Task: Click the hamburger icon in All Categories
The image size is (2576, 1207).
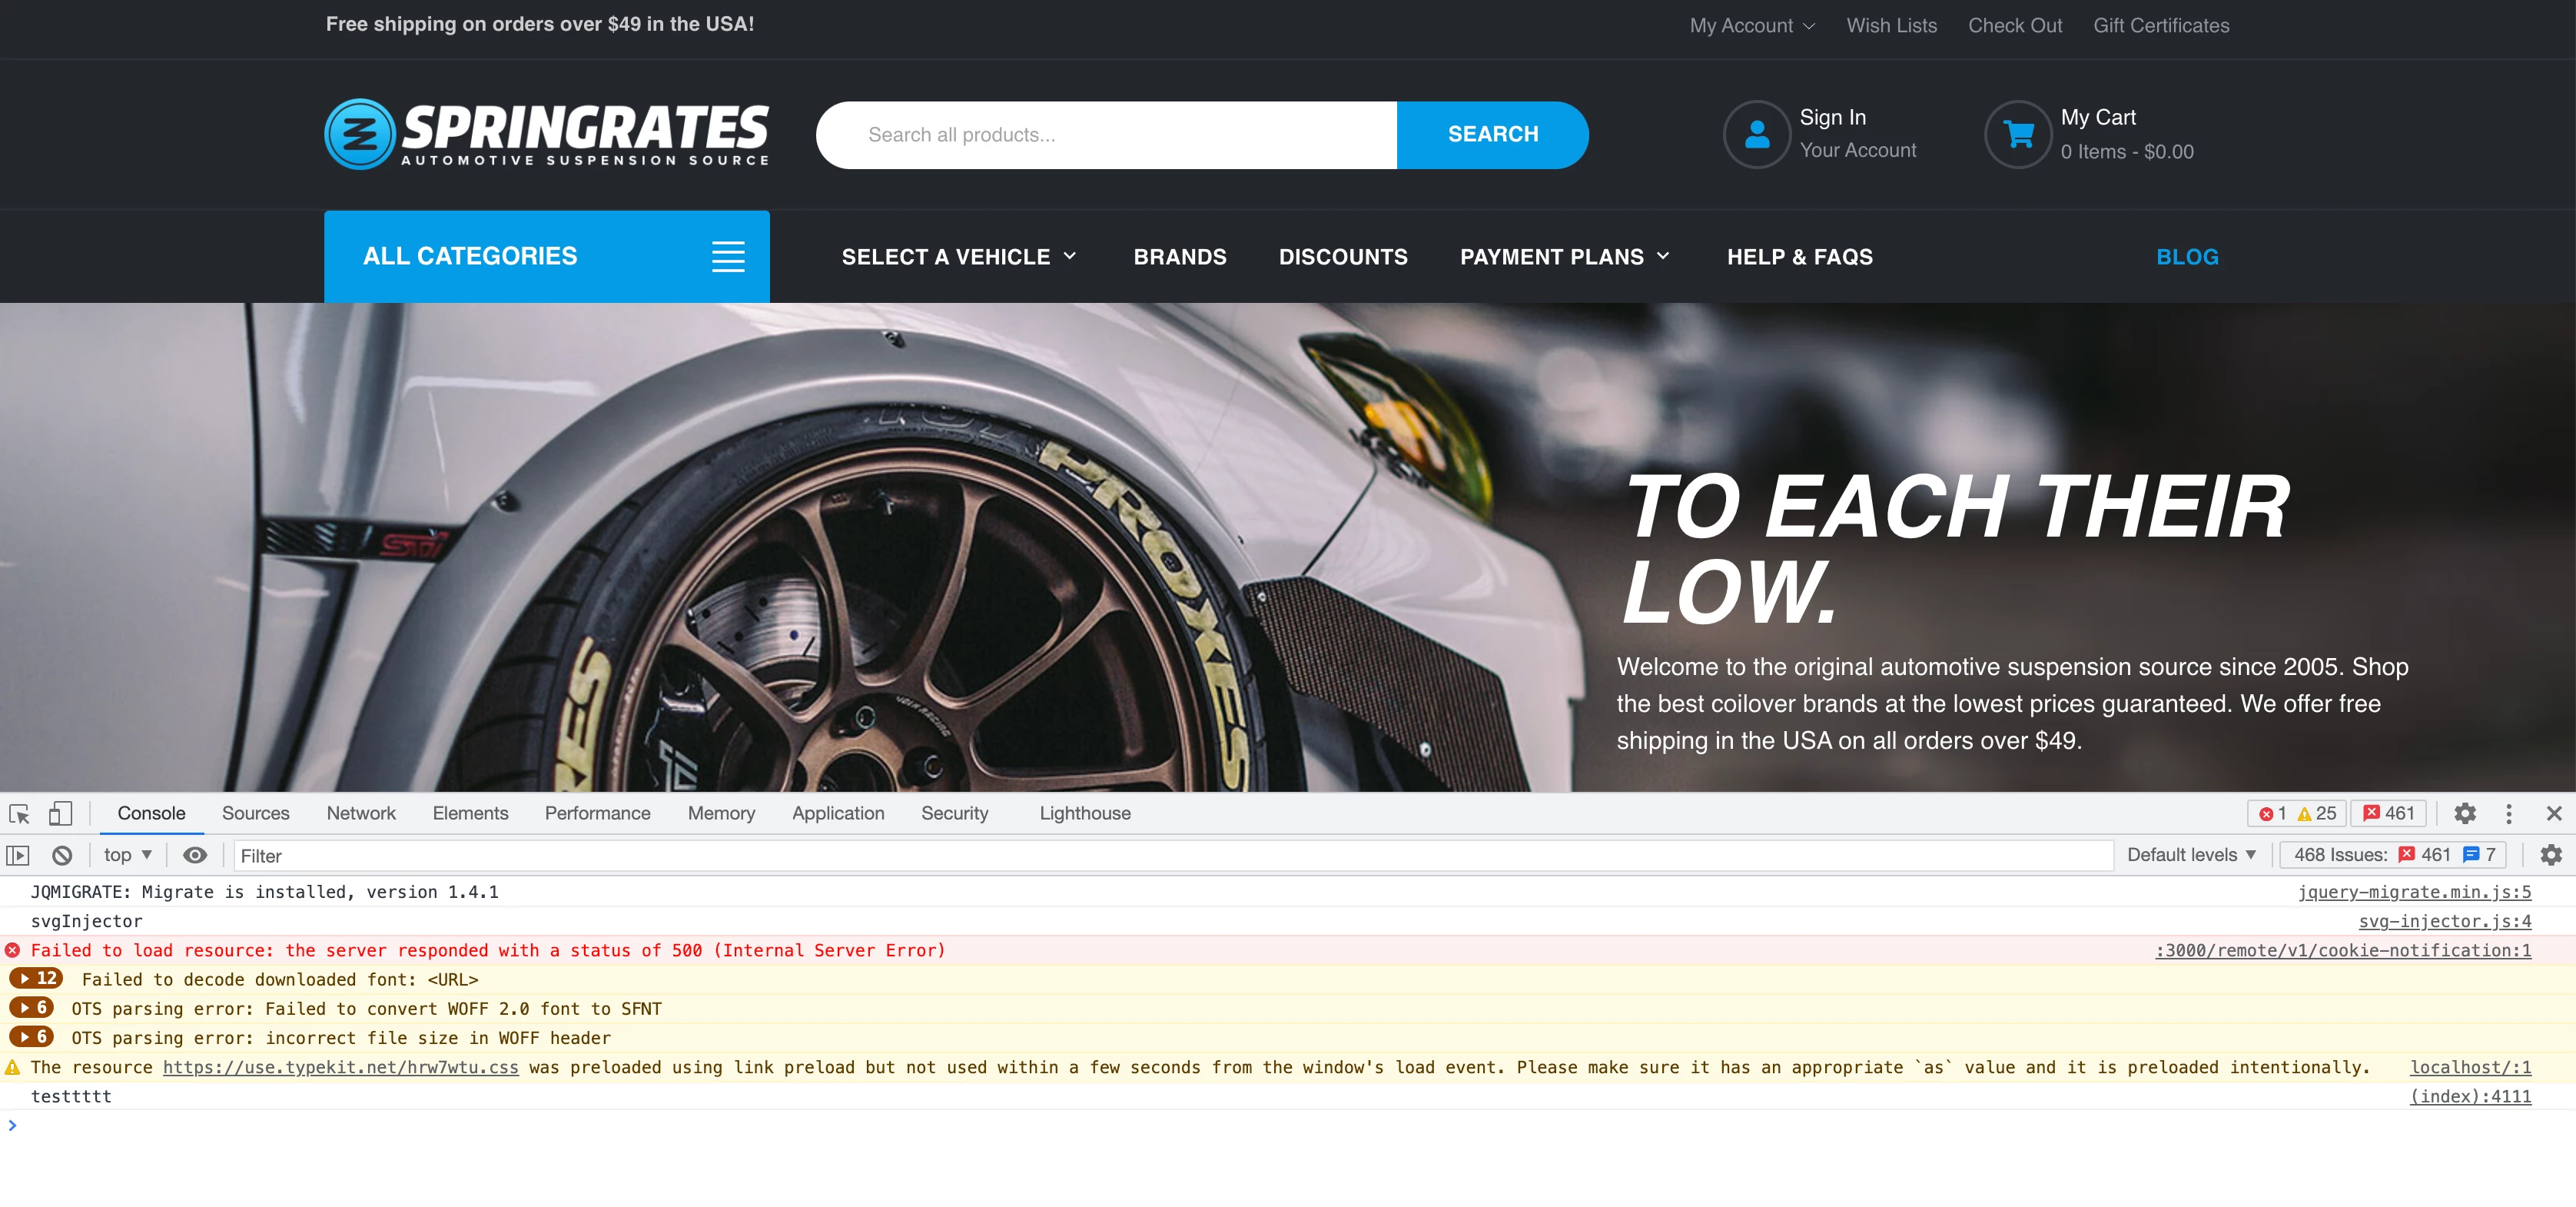Action: pos(728,256)
